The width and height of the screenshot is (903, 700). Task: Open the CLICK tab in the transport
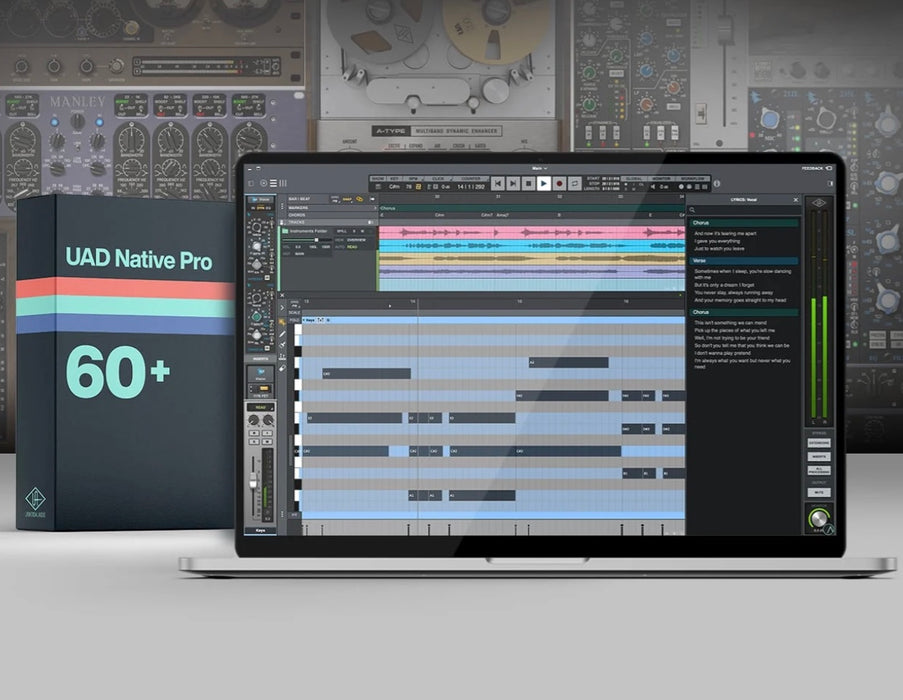pos(438,178)
